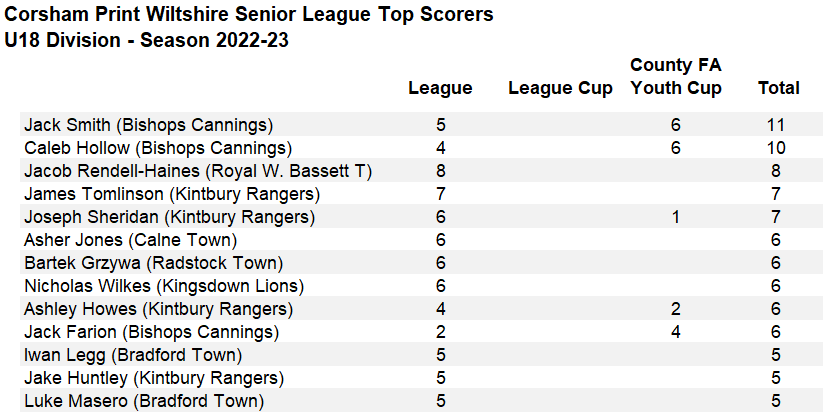Select Caleb Hollow (Bishops Cannings) name
This screenshot has width=823, height=412.
[x=158, y=148]
